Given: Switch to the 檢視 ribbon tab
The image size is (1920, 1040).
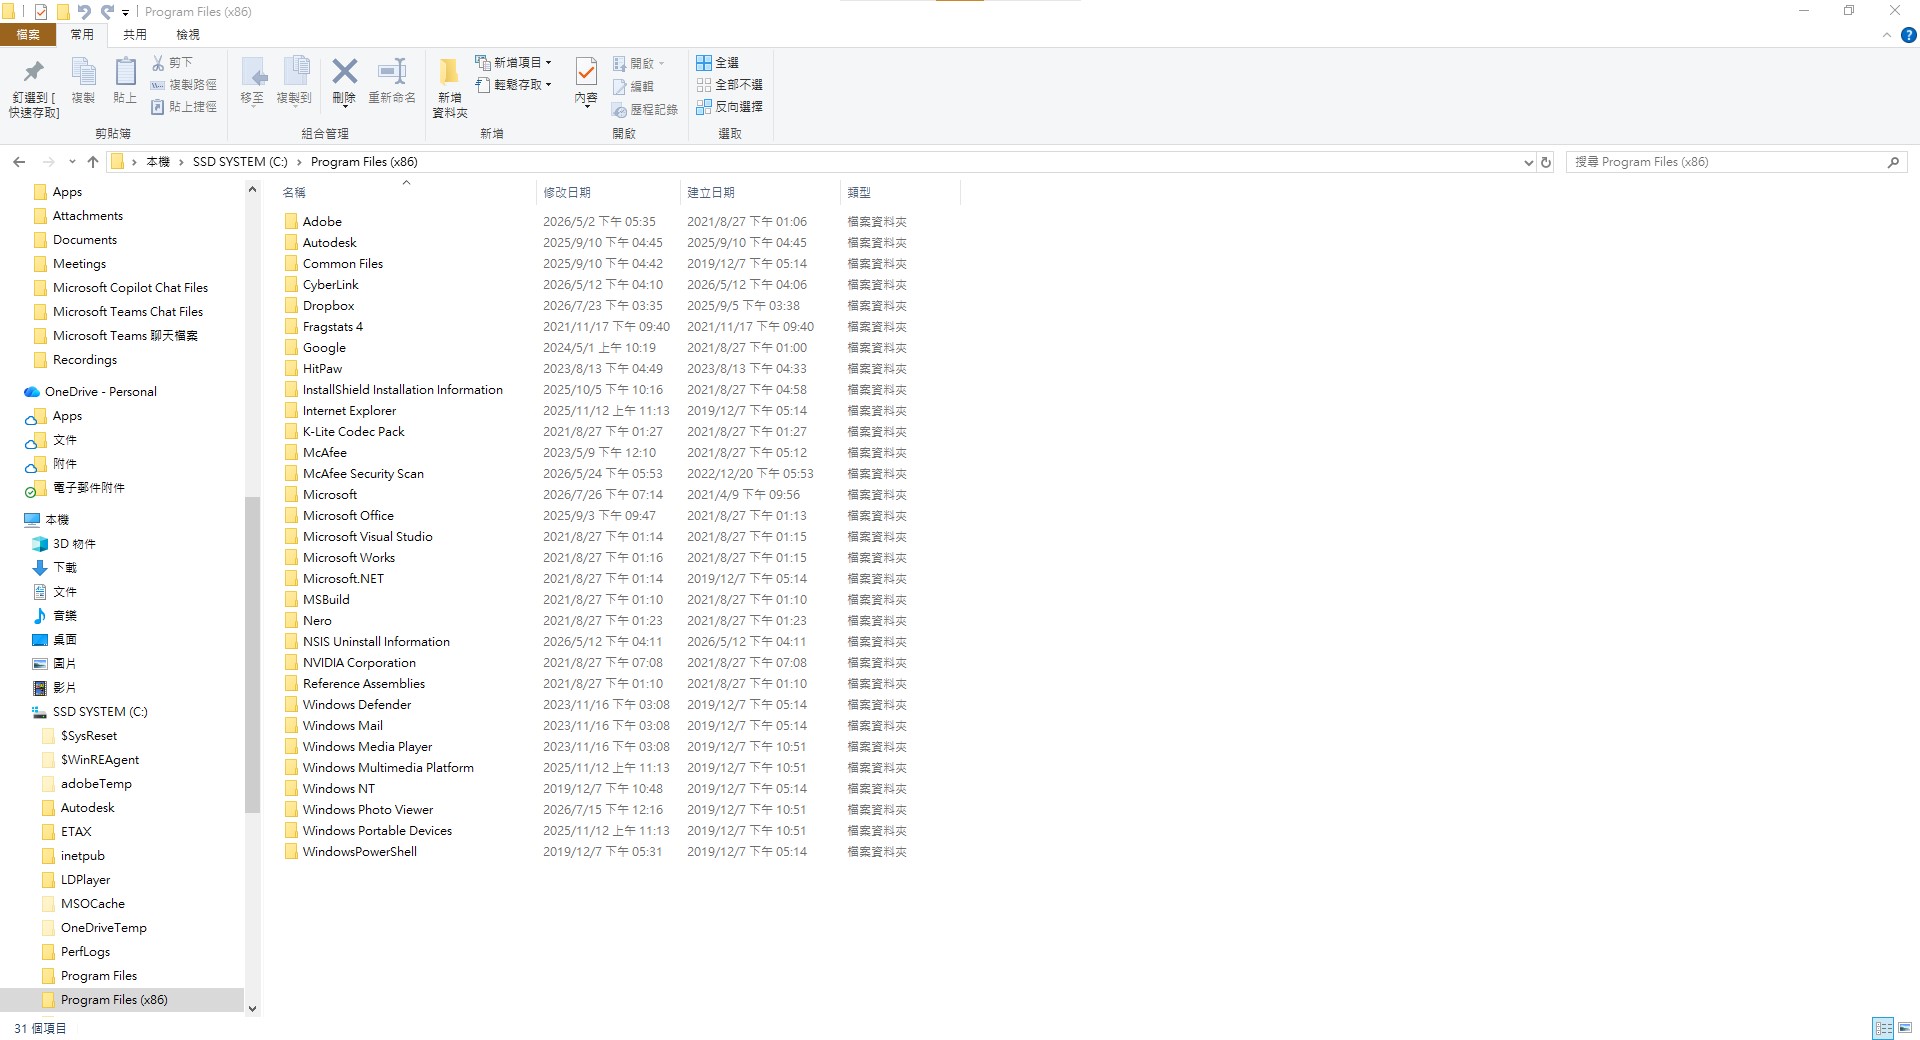Looking at the screenshot, I should point(188,35).
